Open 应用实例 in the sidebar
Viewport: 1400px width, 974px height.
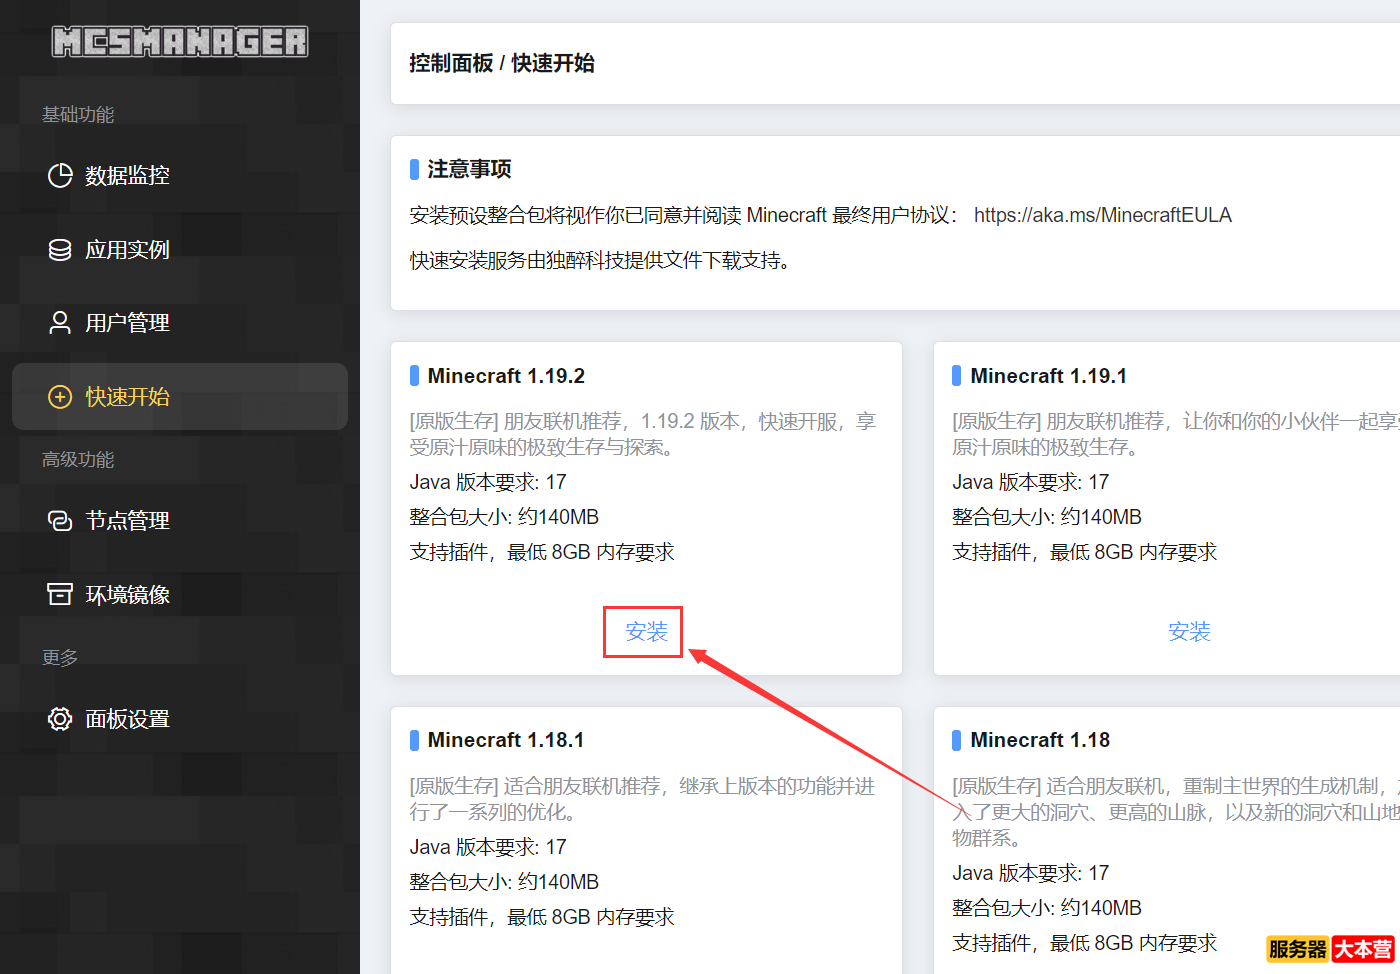pos(127,250)
